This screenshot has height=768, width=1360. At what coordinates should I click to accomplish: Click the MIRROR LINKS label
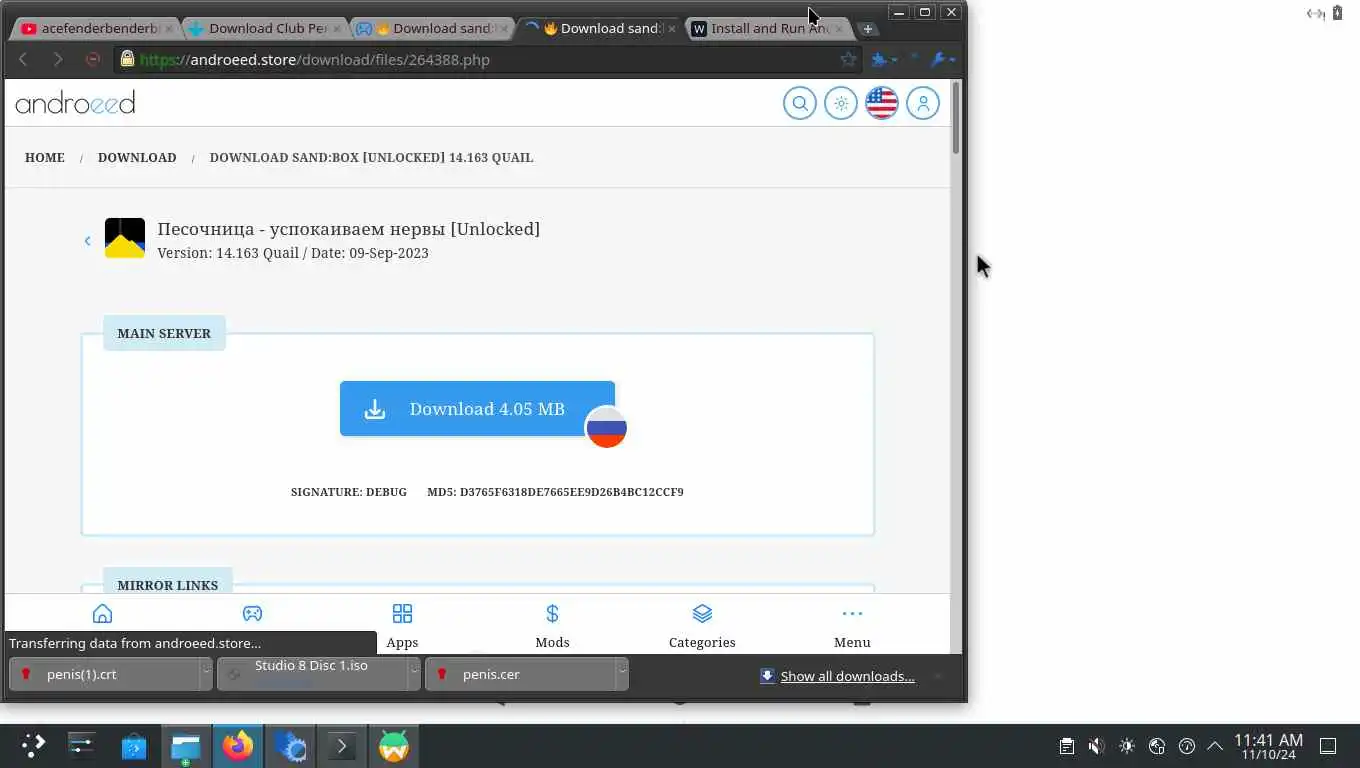(x=167, y=584)
